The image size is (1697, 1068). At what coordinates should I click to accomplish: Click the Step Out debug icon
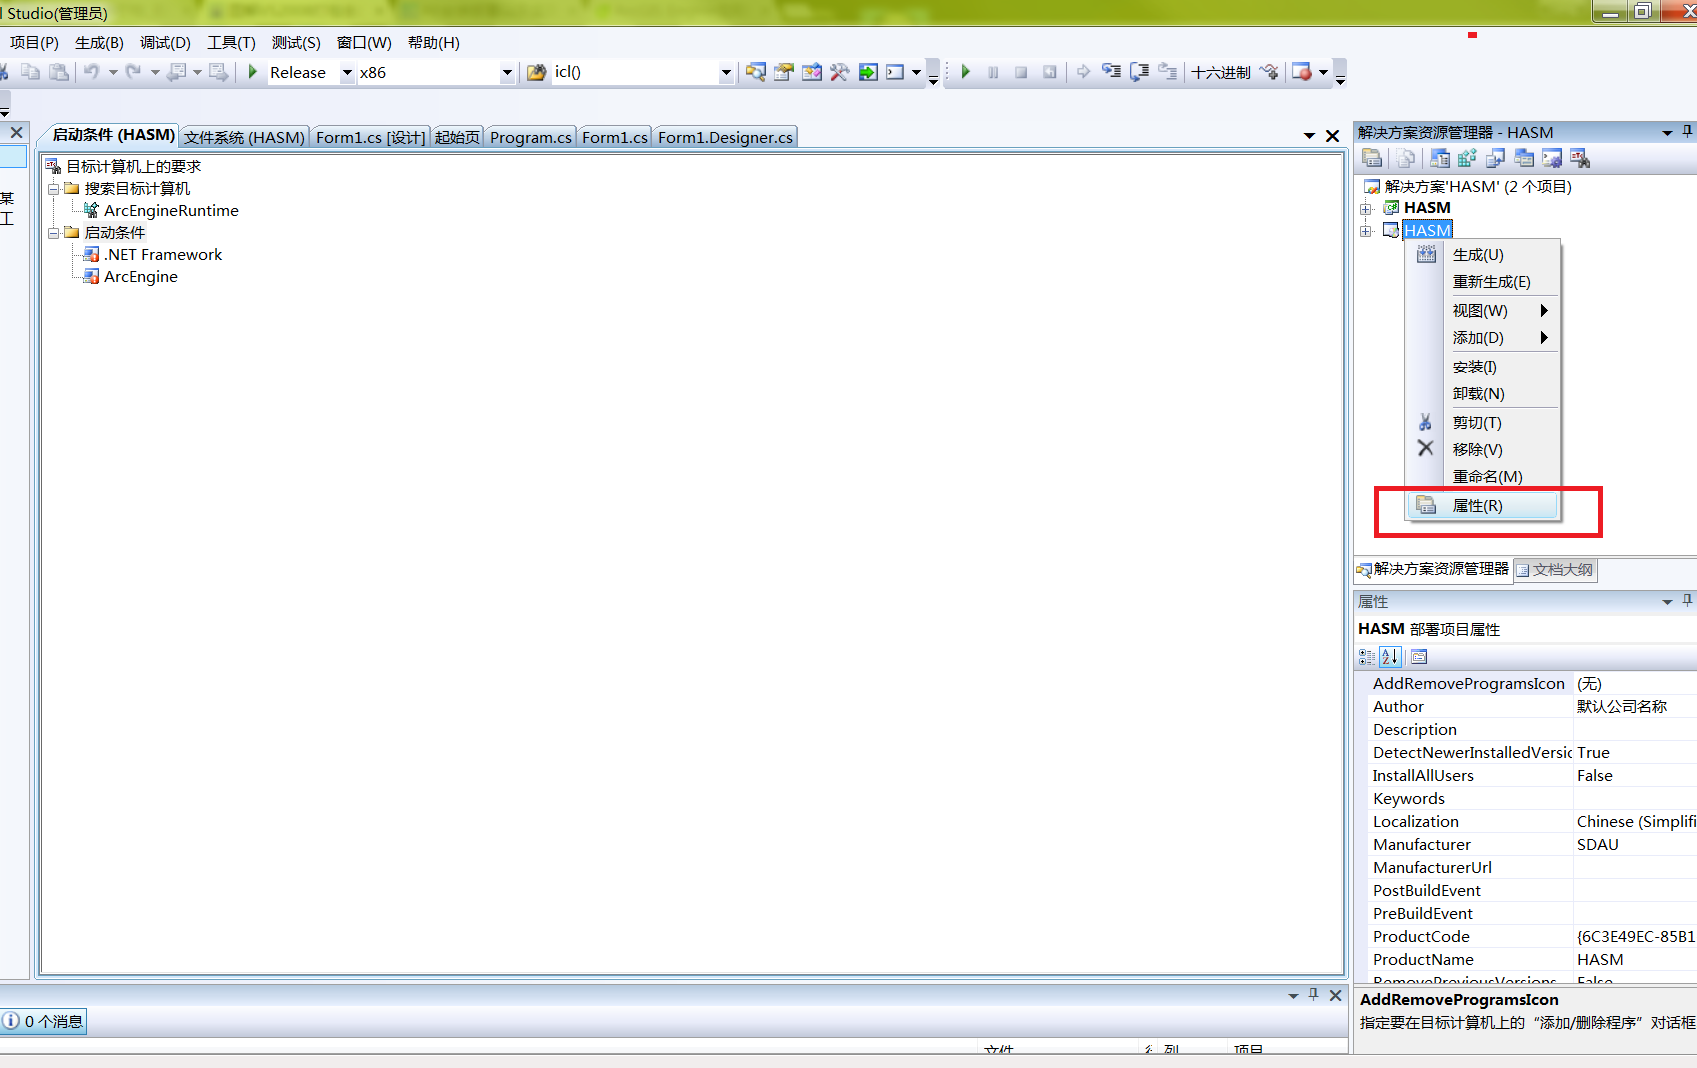coord(1167,72)
